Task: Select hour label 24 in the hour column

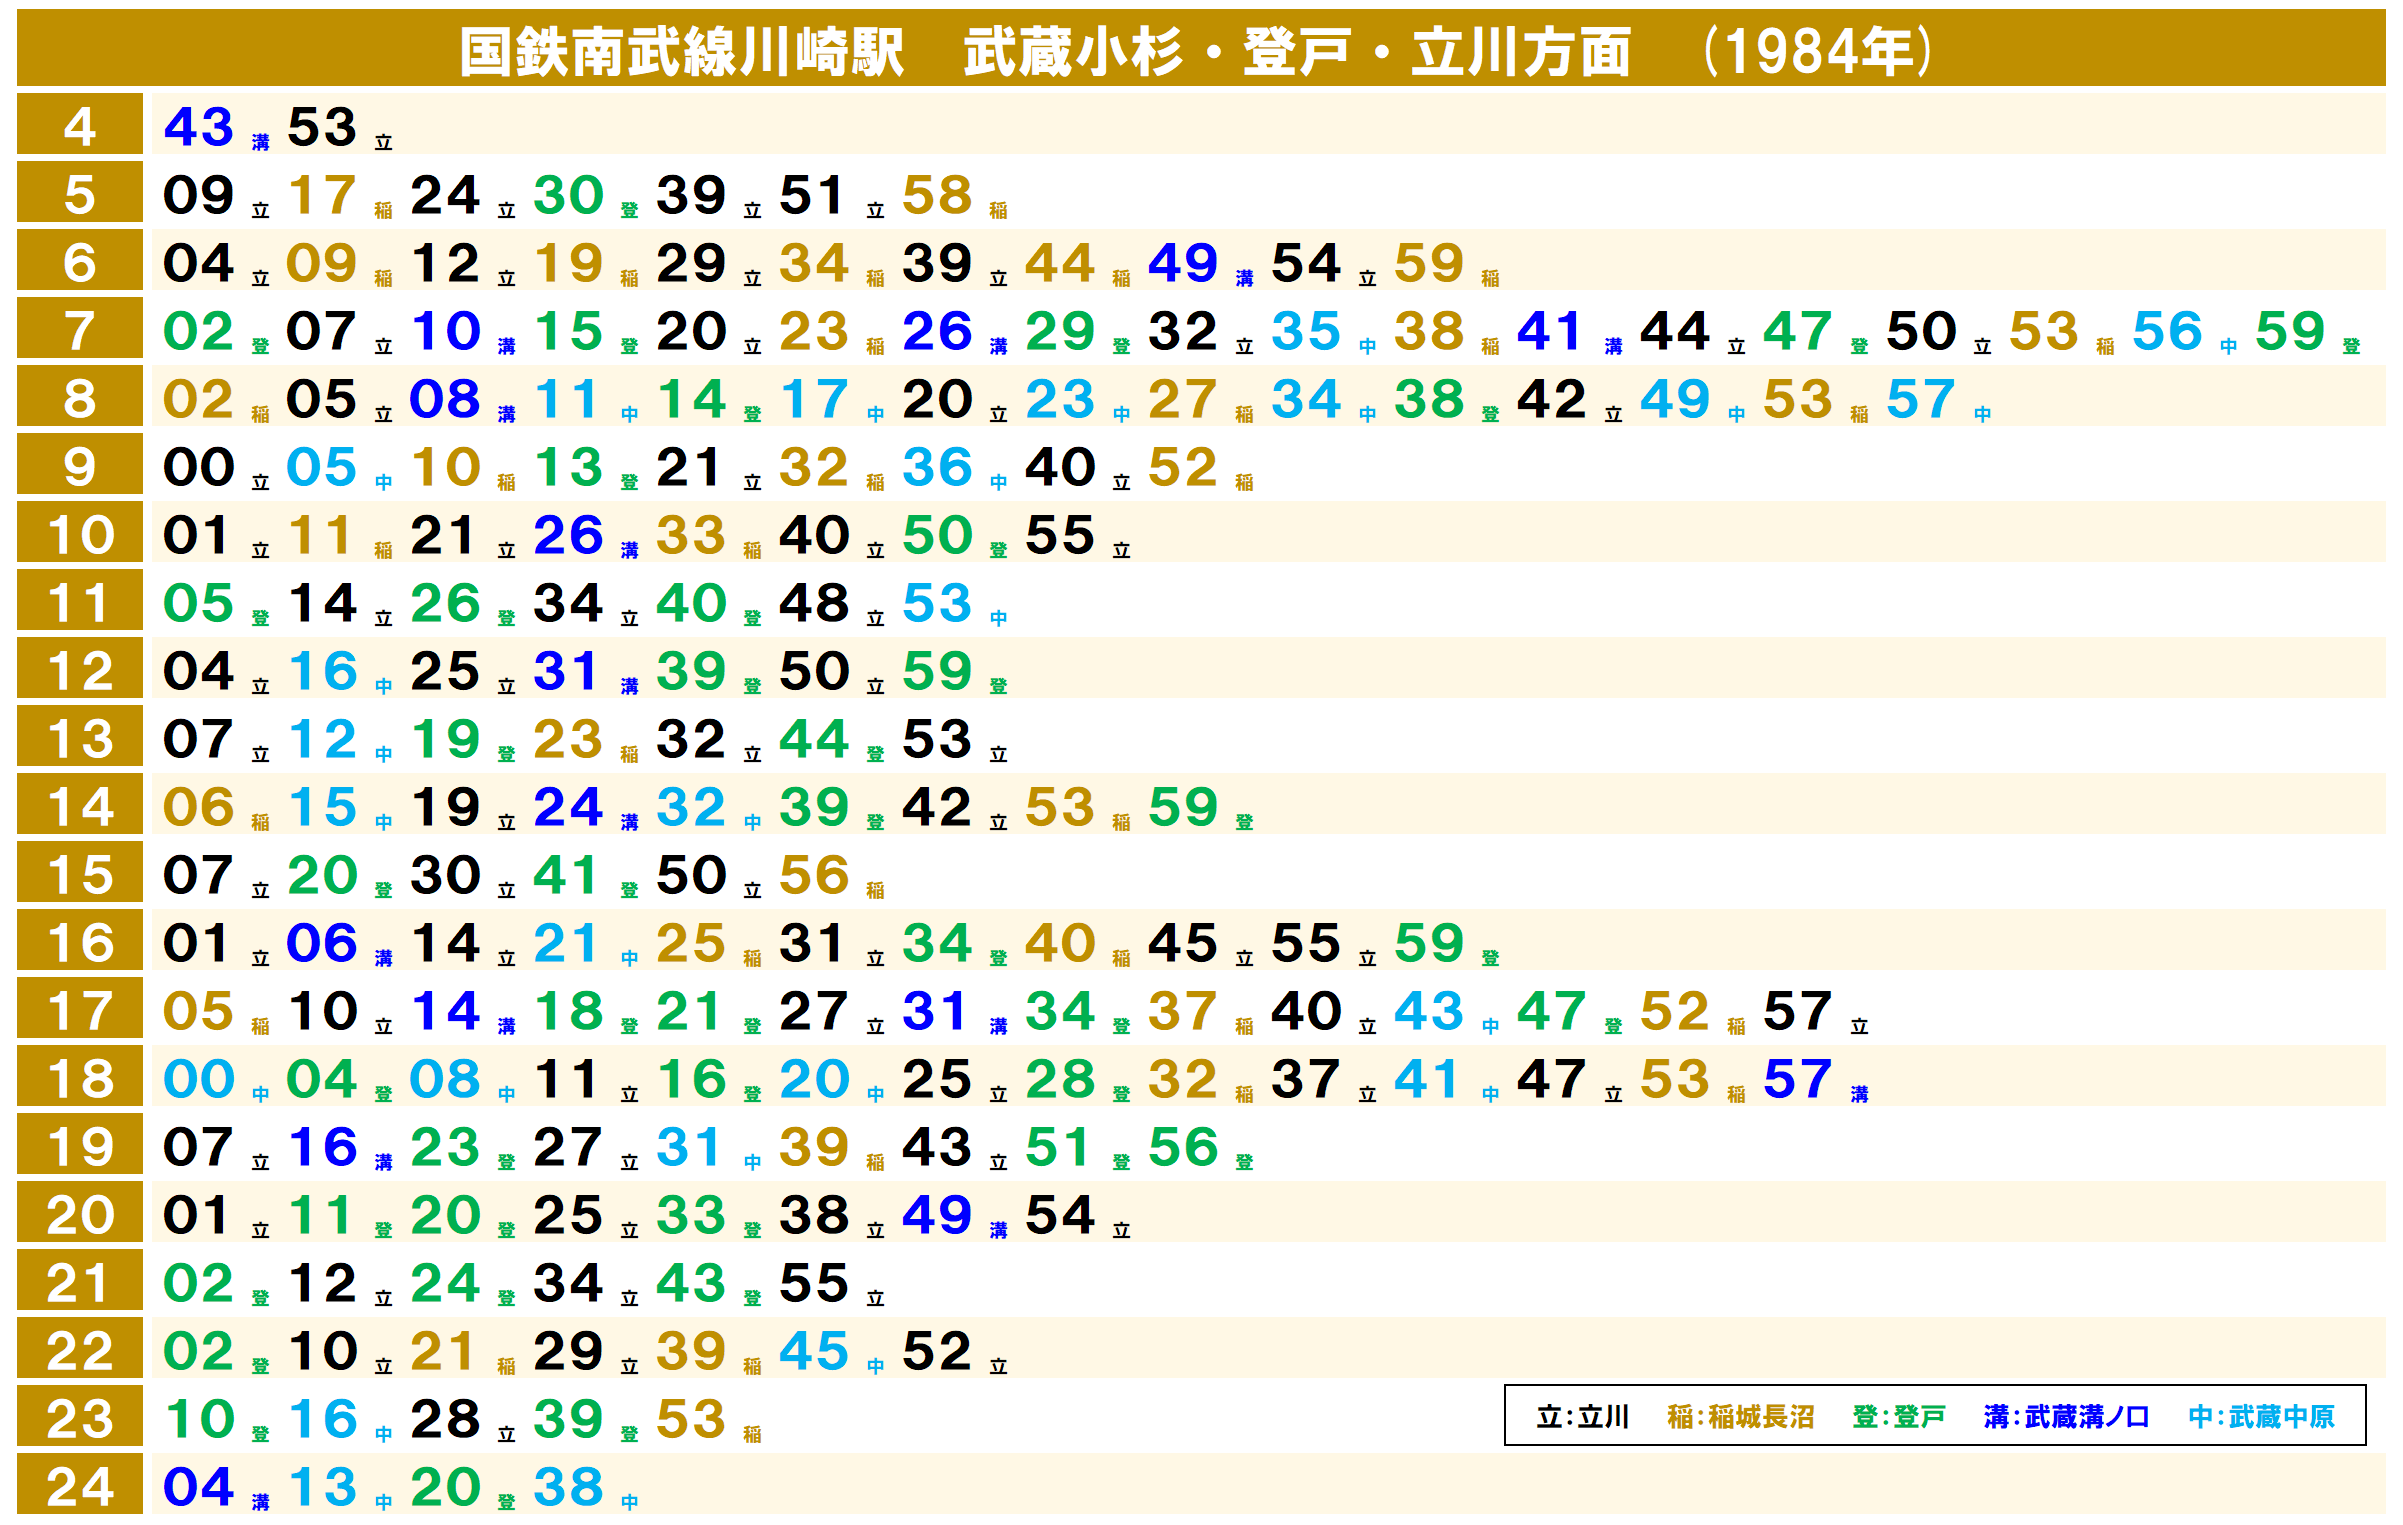Action: pos(80,1486)
